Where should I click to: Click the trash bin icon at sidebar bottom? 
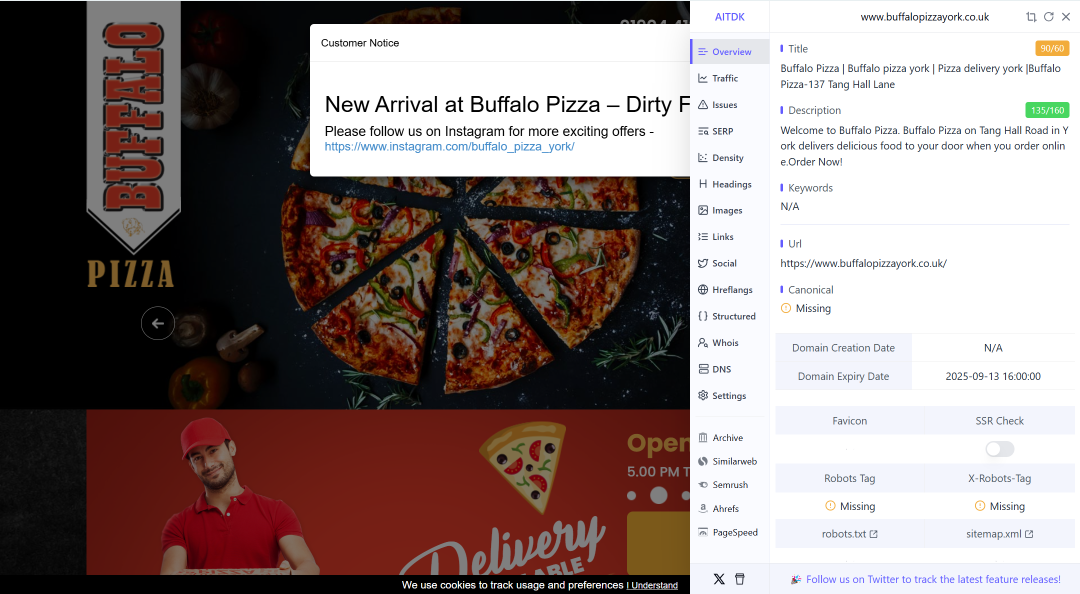click(740, 579)
